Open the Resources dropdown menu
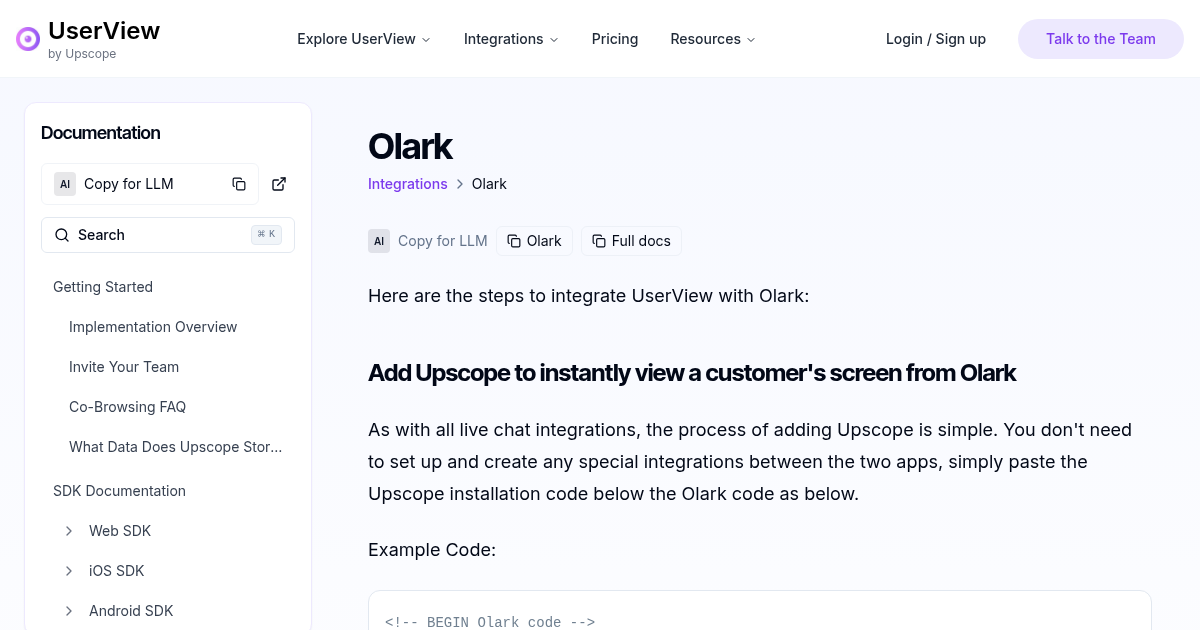The height and width of the screenshot is (630, 1200). point(713,39)
